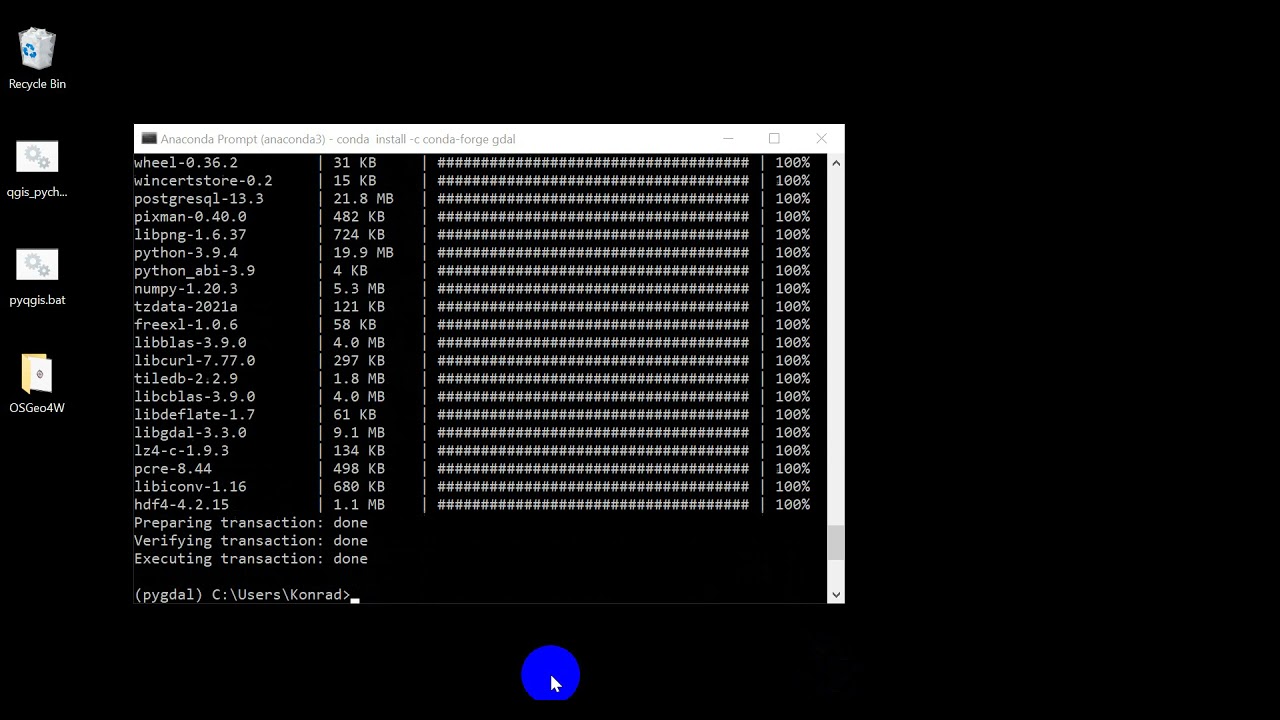This screenshot has height=720, width=1280.
Task: Click the libiconv-1.16 package name
Action: pos(190,487)
